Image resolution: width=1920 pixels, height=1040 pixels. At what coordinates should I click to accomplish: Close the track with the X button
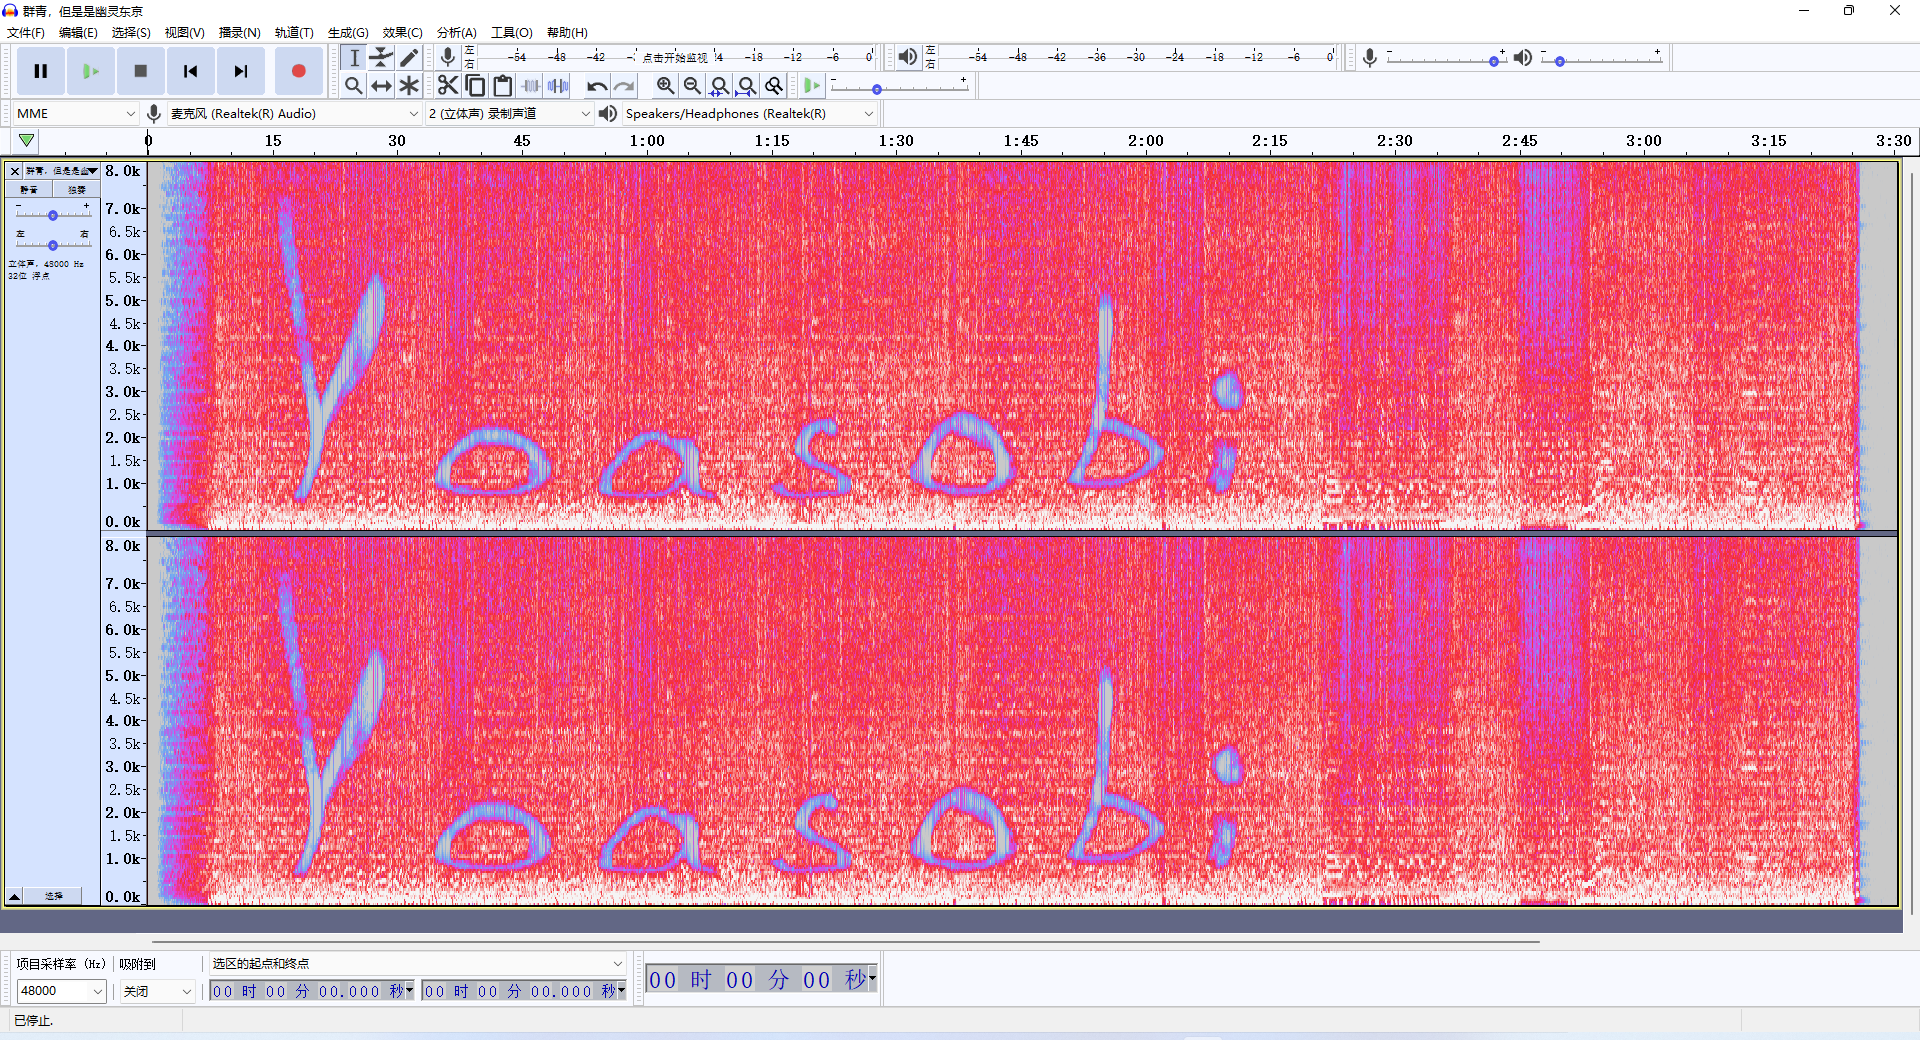click(x=15, y=171)
